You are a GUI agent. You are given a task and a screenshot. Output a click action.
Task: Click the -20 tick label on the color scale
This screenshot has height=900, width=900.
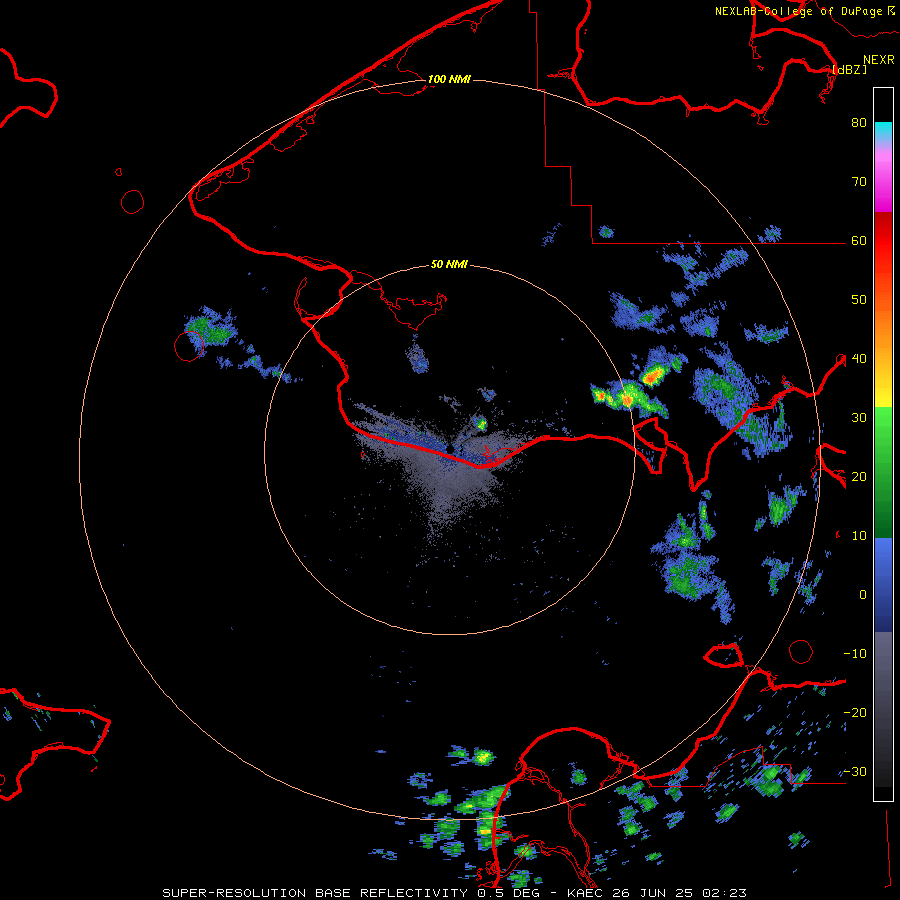point(855,713)
